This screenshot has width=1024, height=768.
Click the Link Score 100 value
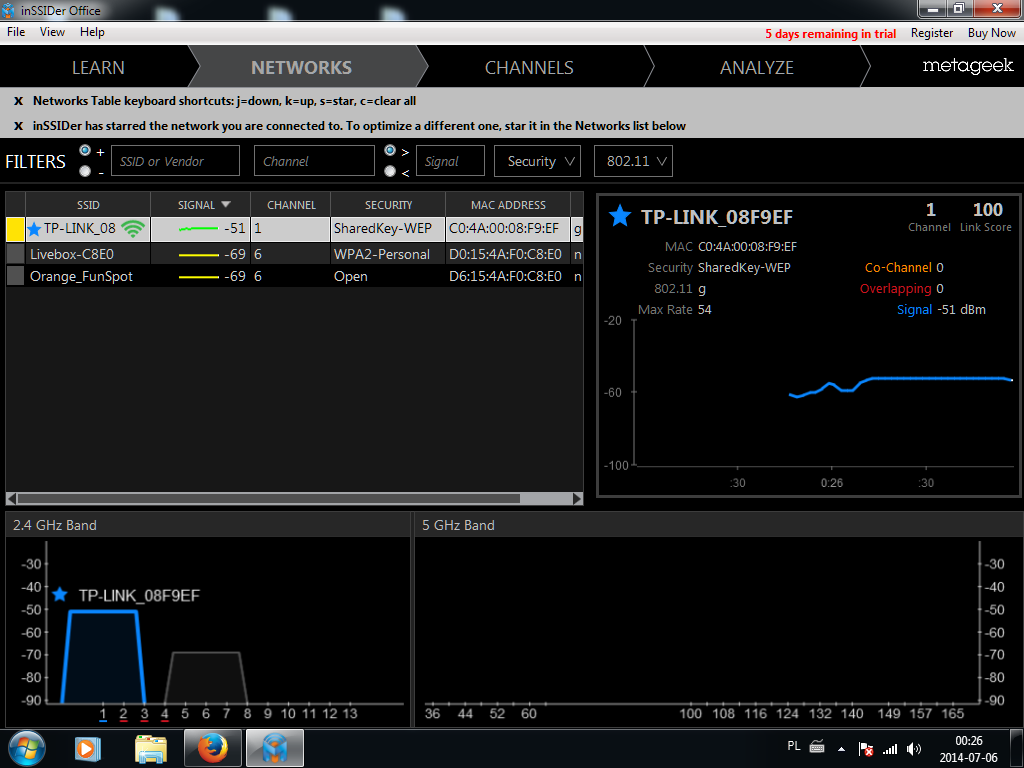coord(987,210)
